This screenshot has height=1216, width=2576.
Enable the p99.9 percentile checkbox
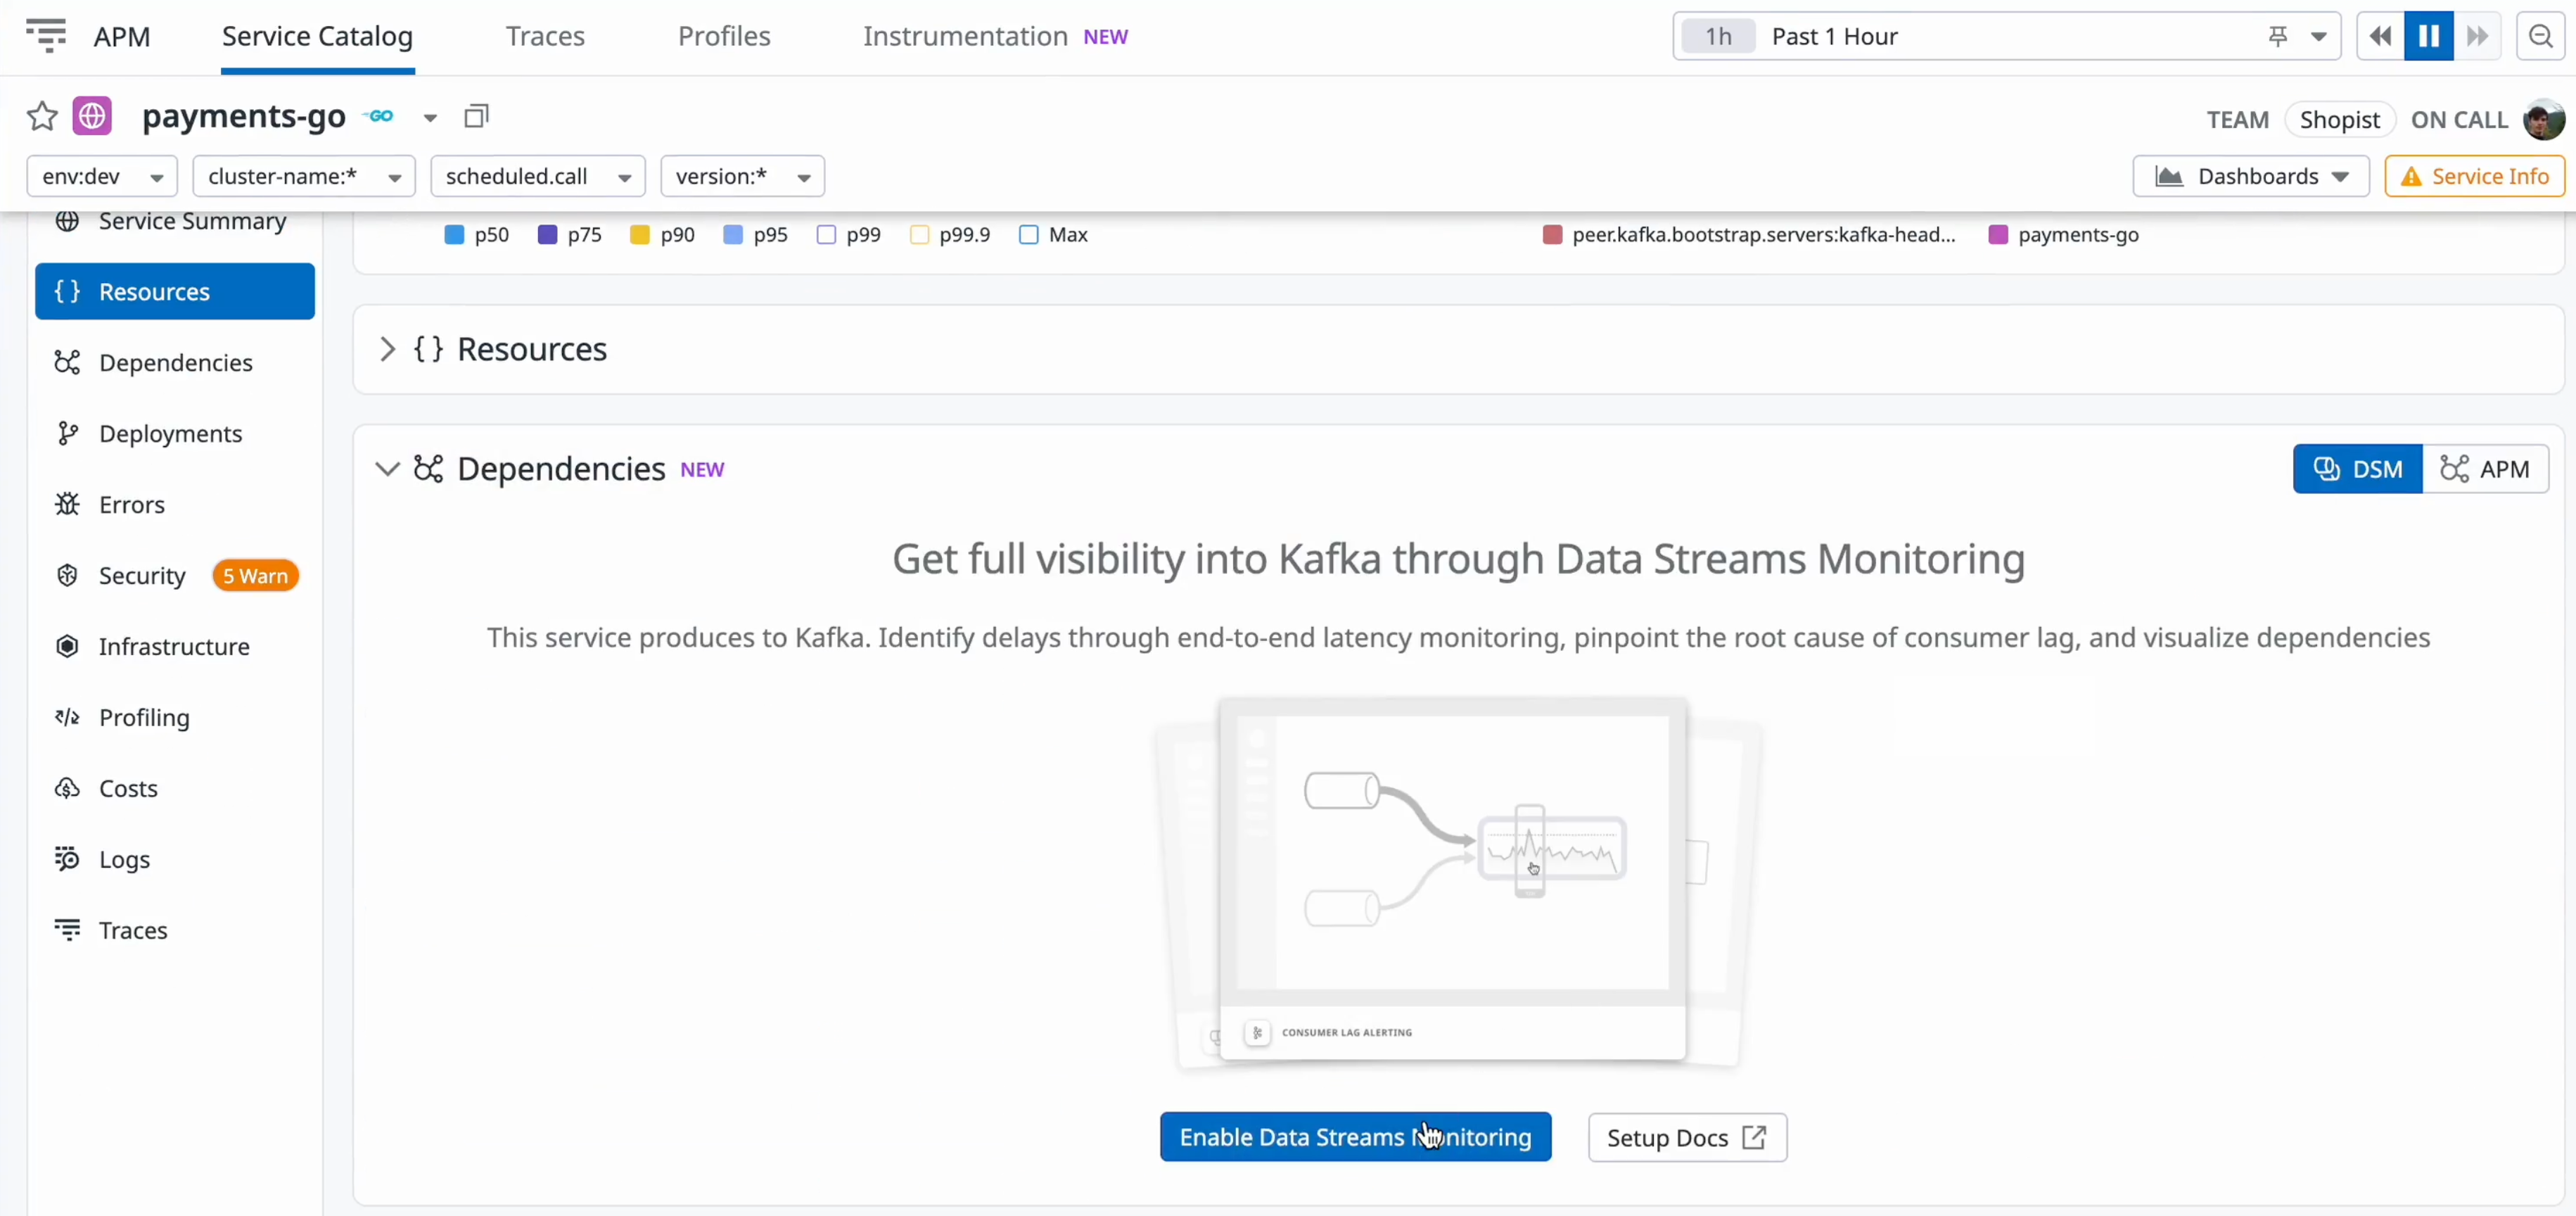(x=919, y=234)
